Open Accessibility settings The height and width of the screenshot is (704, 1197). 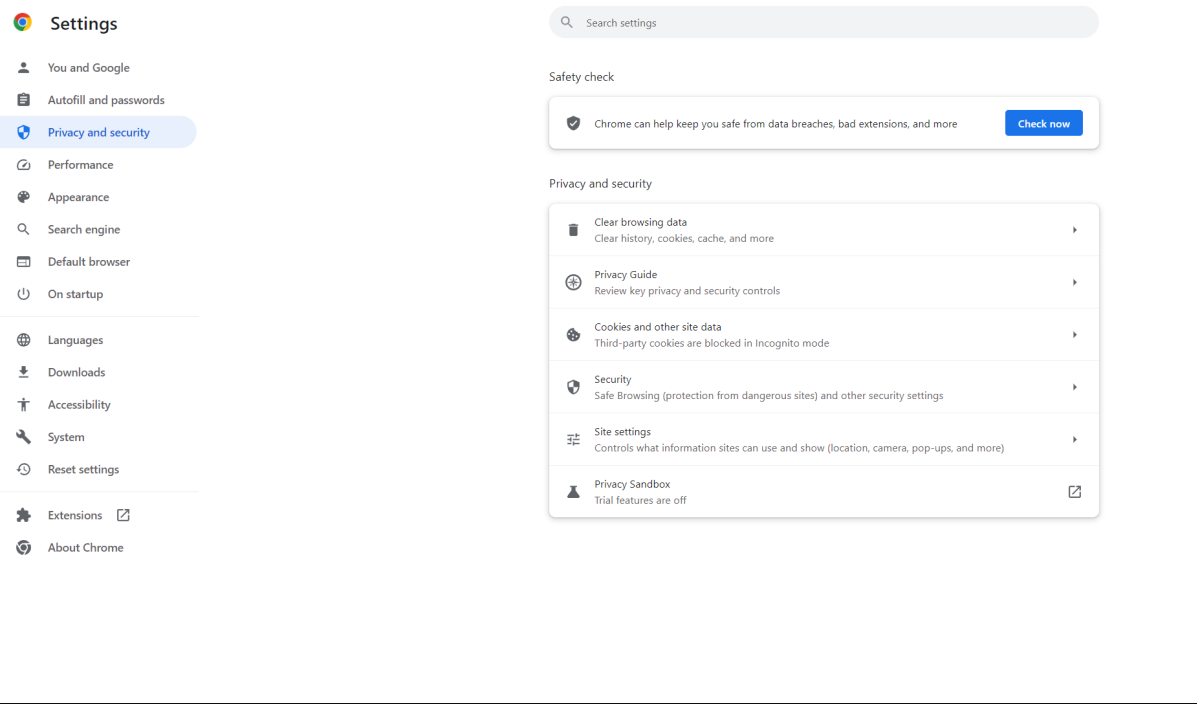pyautogui.click(x=79, y=405)
